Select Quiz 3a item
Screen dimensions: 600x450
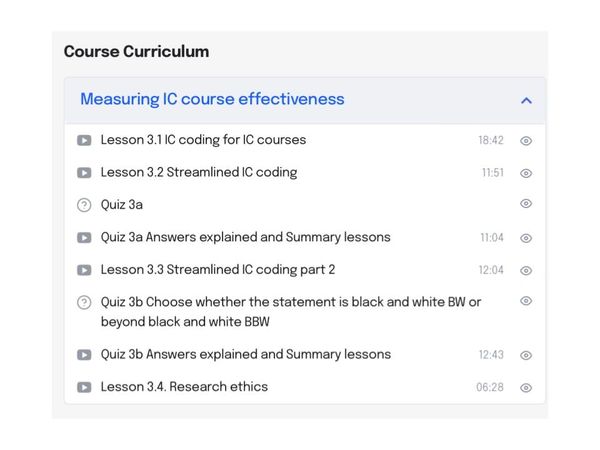click(121, 205)
